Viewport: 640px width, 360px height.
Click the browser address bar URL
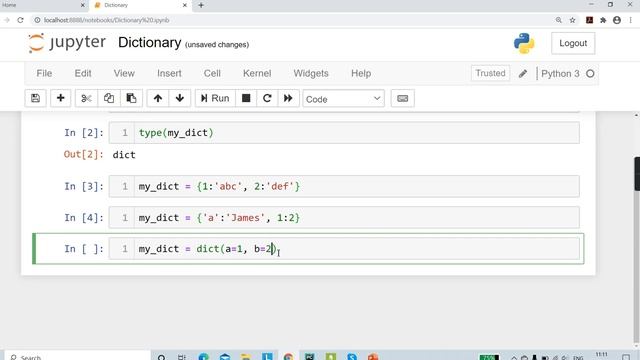point(107,20)
